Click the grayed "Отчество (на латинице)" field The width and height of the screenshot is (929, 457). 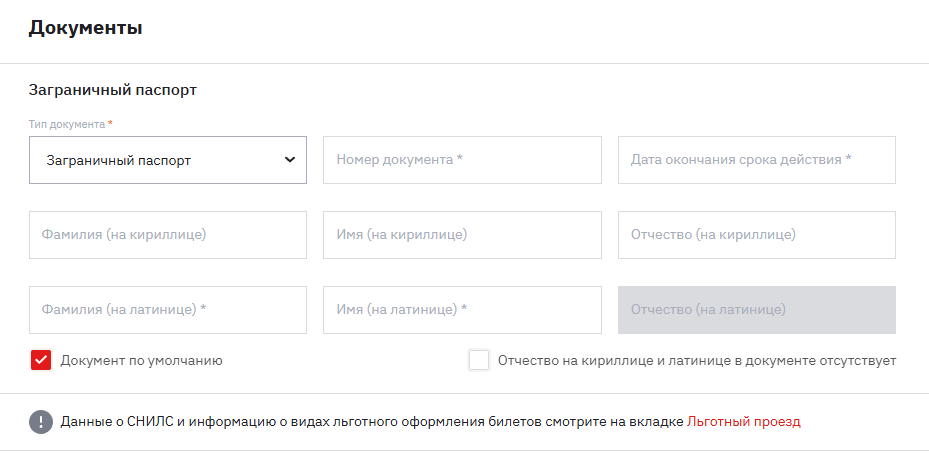[x=756, y=310]
